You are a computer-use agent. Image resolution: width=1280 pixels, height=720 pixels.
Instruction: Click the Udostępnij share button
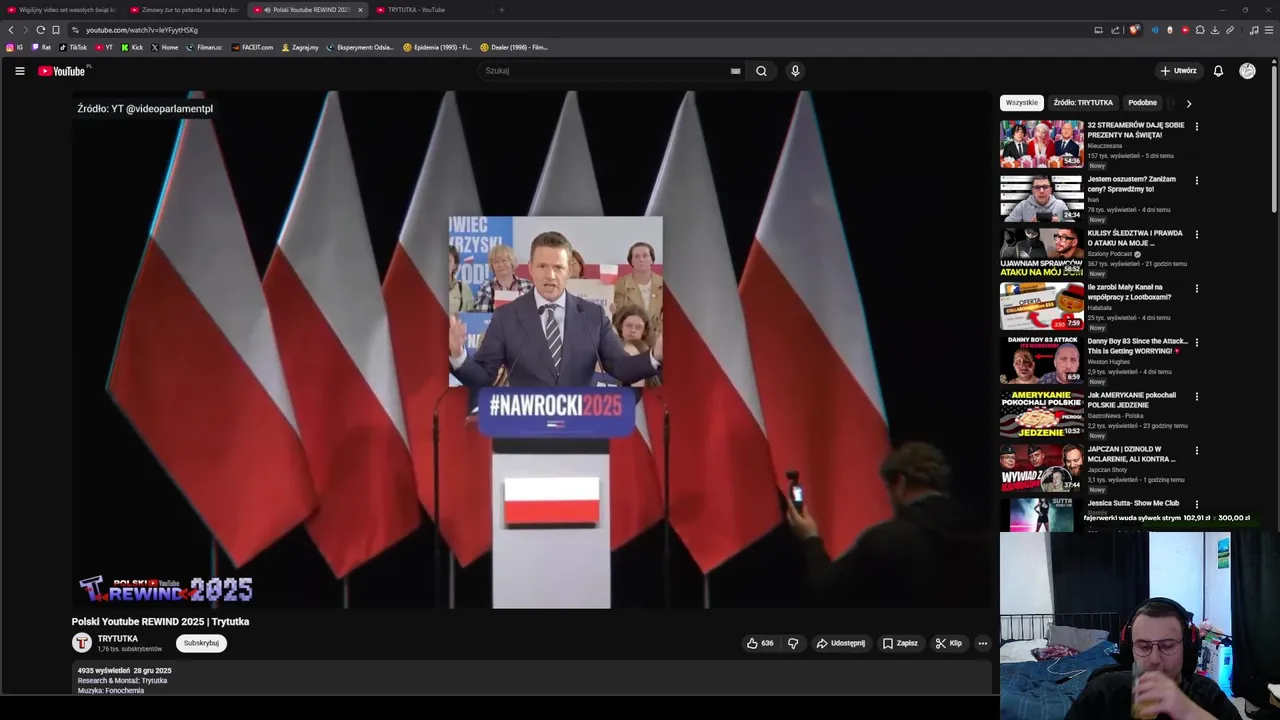(x=841, y=643)
